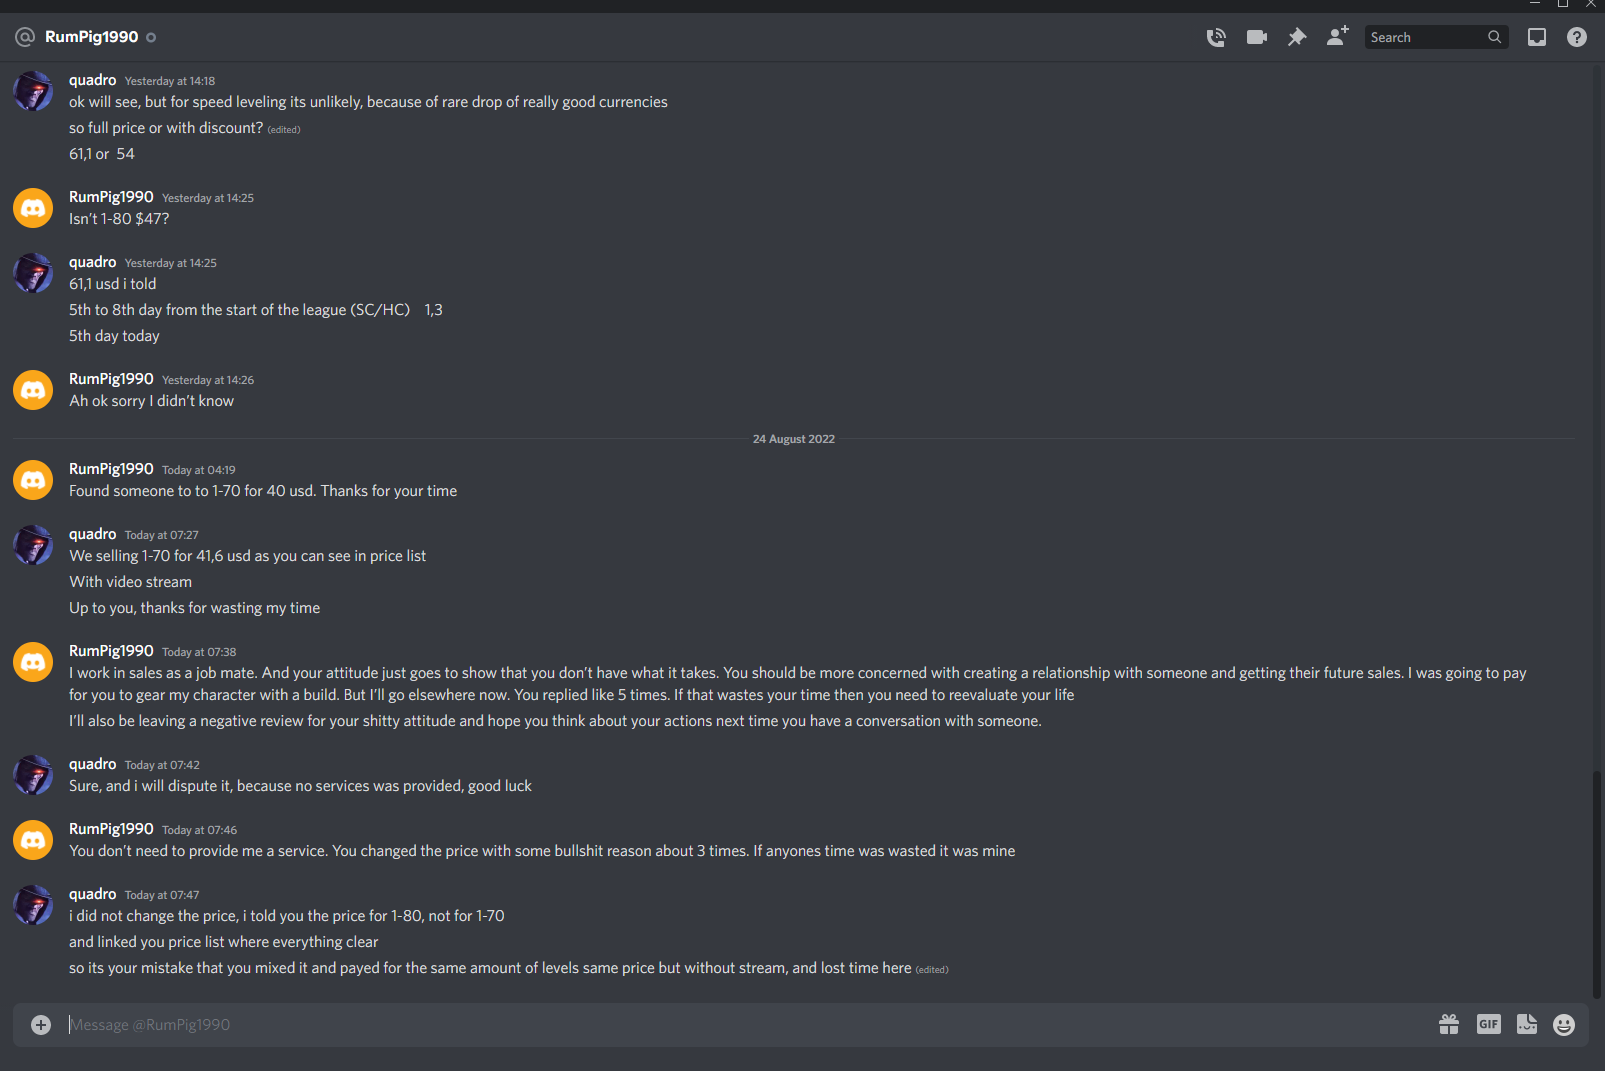The image size is (1605, 1071).
Task: Start a video call
Action: (1257, 37)
